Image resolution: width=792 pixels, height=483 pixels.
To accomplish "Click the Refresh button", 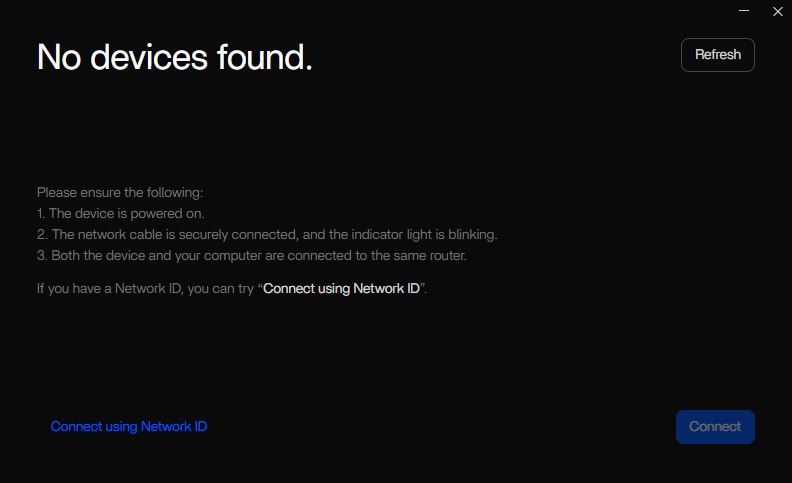I will tap(717, 55).
